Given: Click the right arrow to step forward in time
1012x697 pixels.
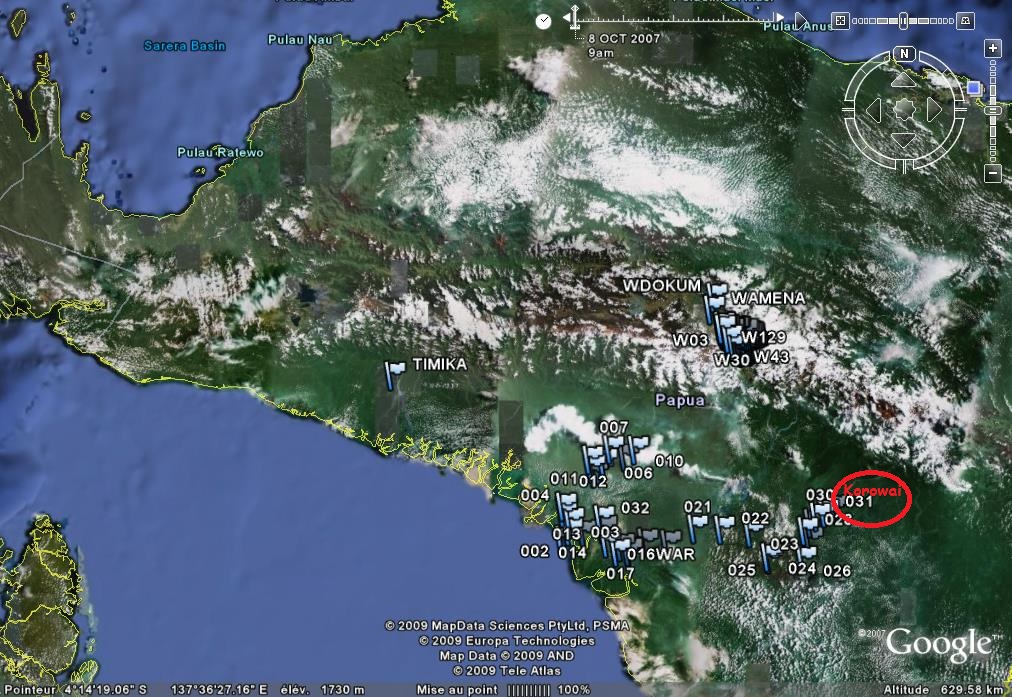Looking at the screenshot, I should [x=781, y=18].
